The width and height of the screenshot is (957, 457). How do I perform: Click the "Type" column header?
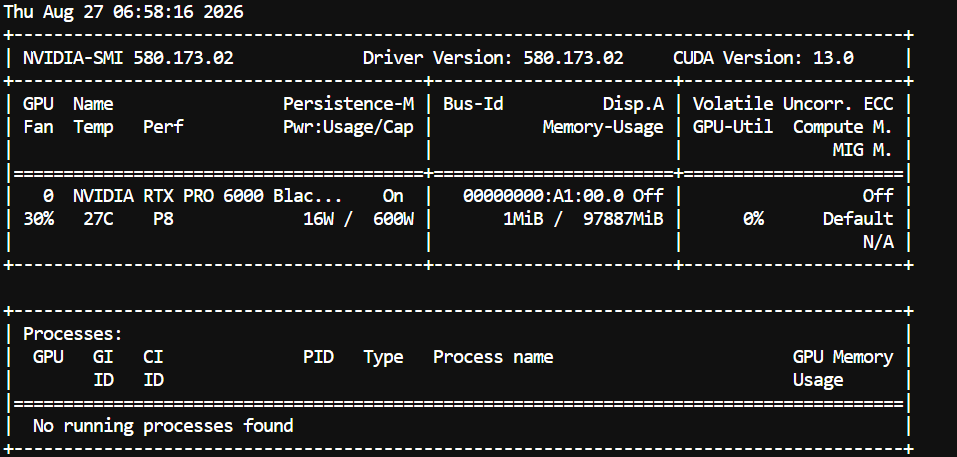coord(383,357)
